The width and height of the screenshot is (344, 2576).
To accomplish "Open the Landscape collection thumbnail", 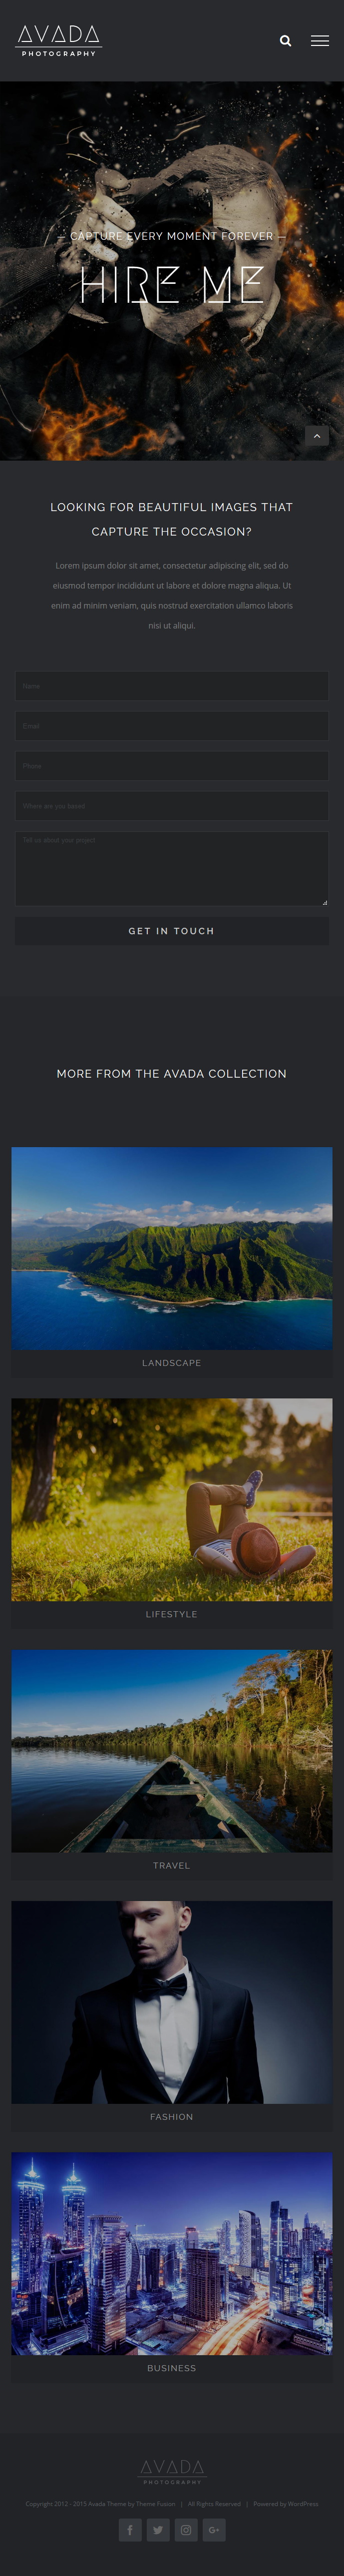I will [x=172, y=1248].
